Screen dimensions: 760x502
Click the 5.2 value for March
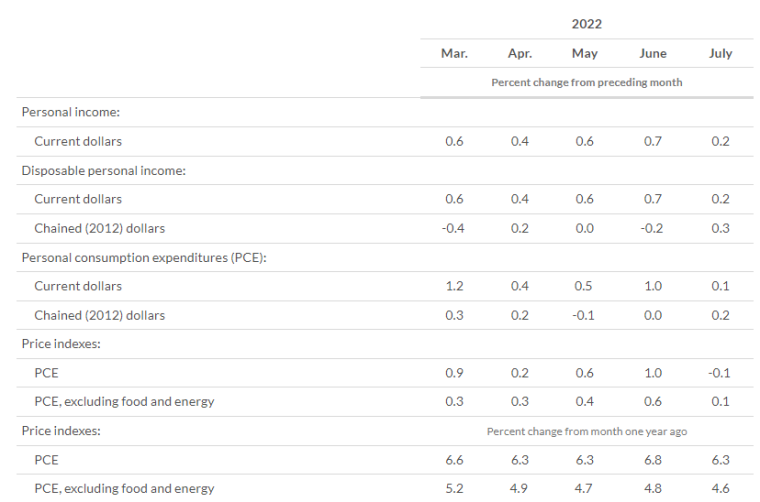tap(454, 489)
